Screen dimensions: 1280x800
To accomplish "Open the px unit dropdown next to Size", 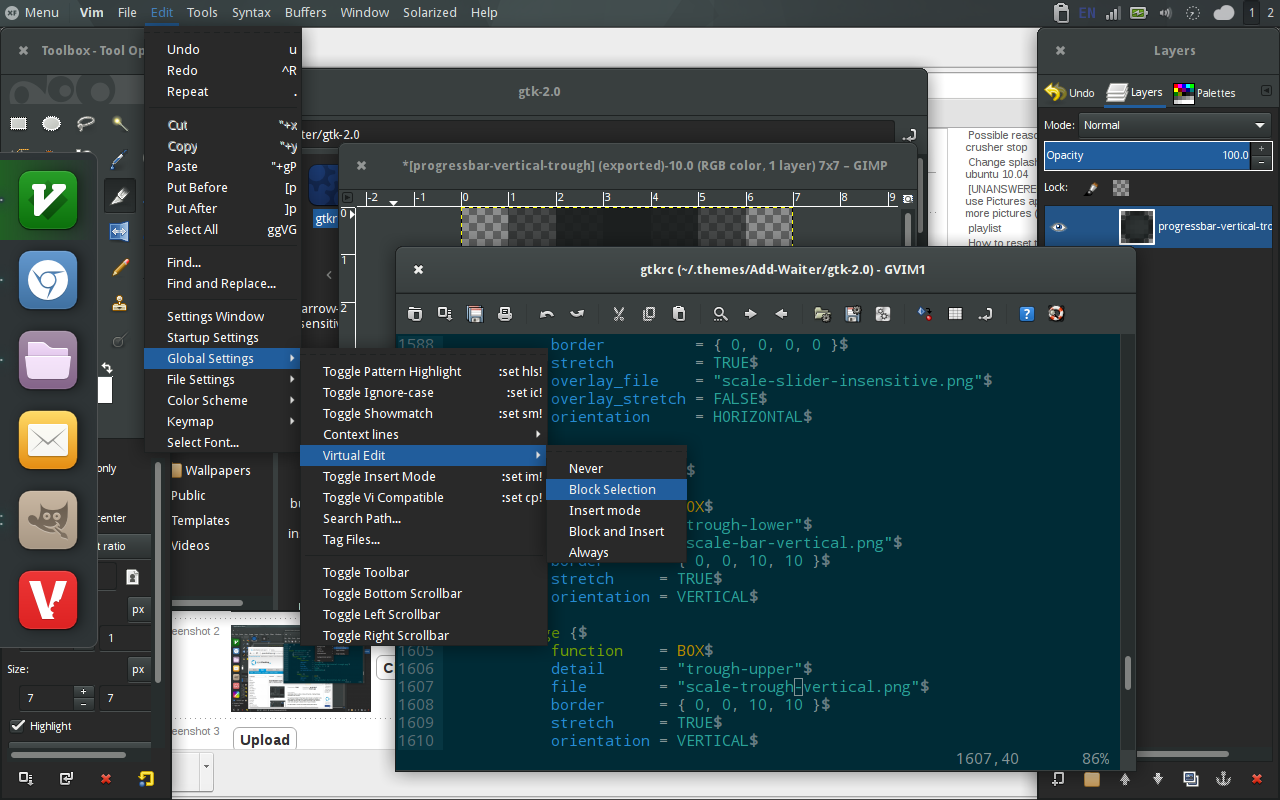I will click(138, 669).
